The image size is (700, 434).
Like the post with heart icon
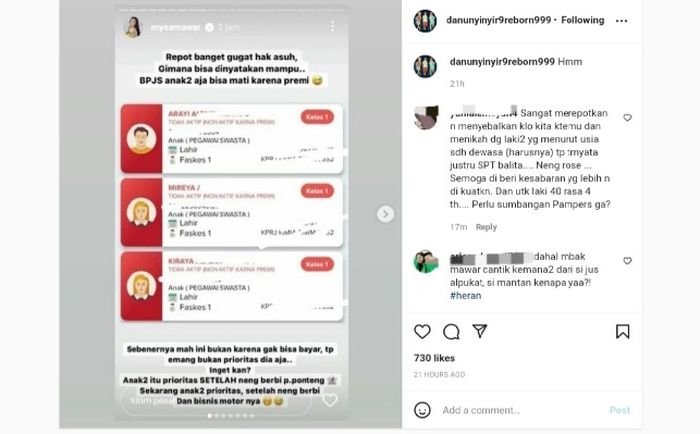(x=422, y=332)
